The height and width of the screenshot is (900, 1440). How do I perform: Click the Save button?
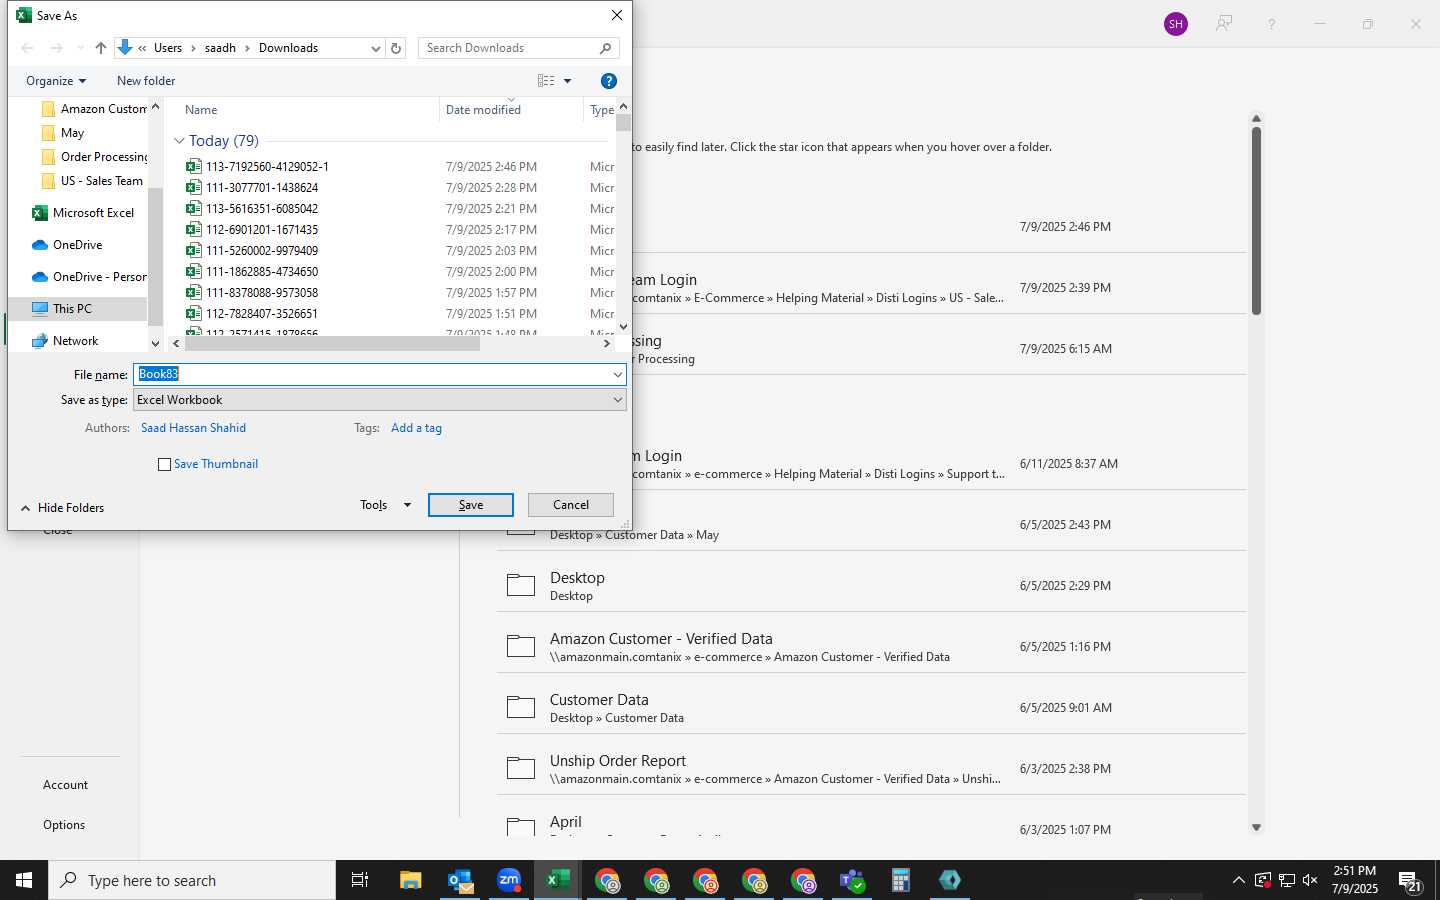(x=471, y=505)
